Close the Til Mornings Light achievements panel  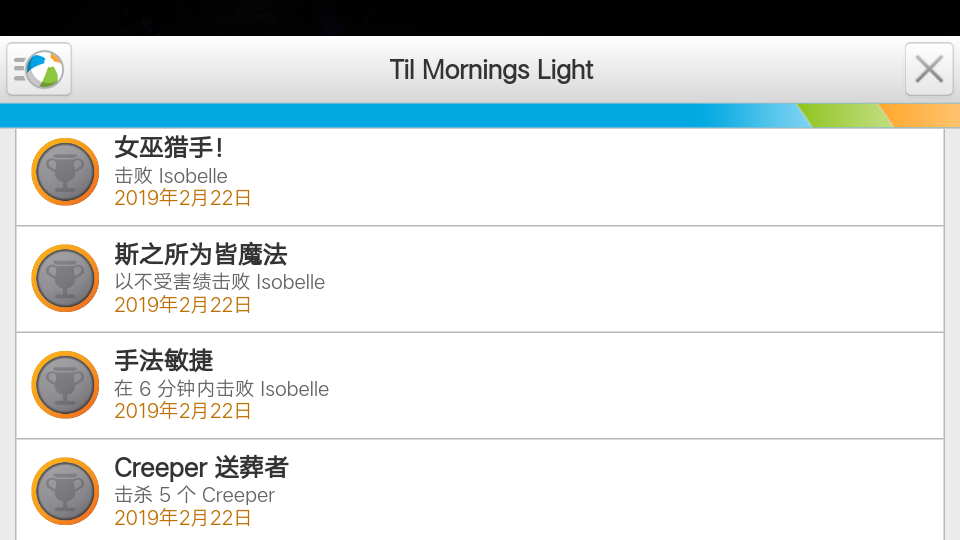click(929, 69)
